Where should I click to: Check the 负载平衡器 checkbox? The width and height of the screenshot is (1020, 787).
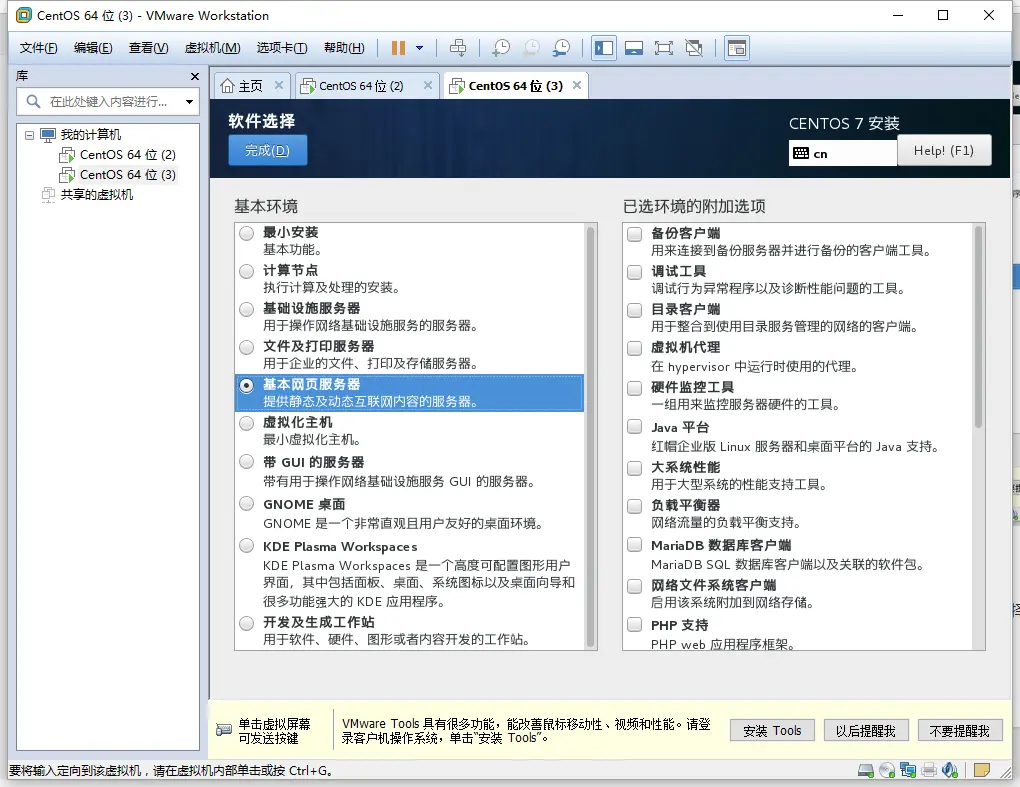point(634,506)
